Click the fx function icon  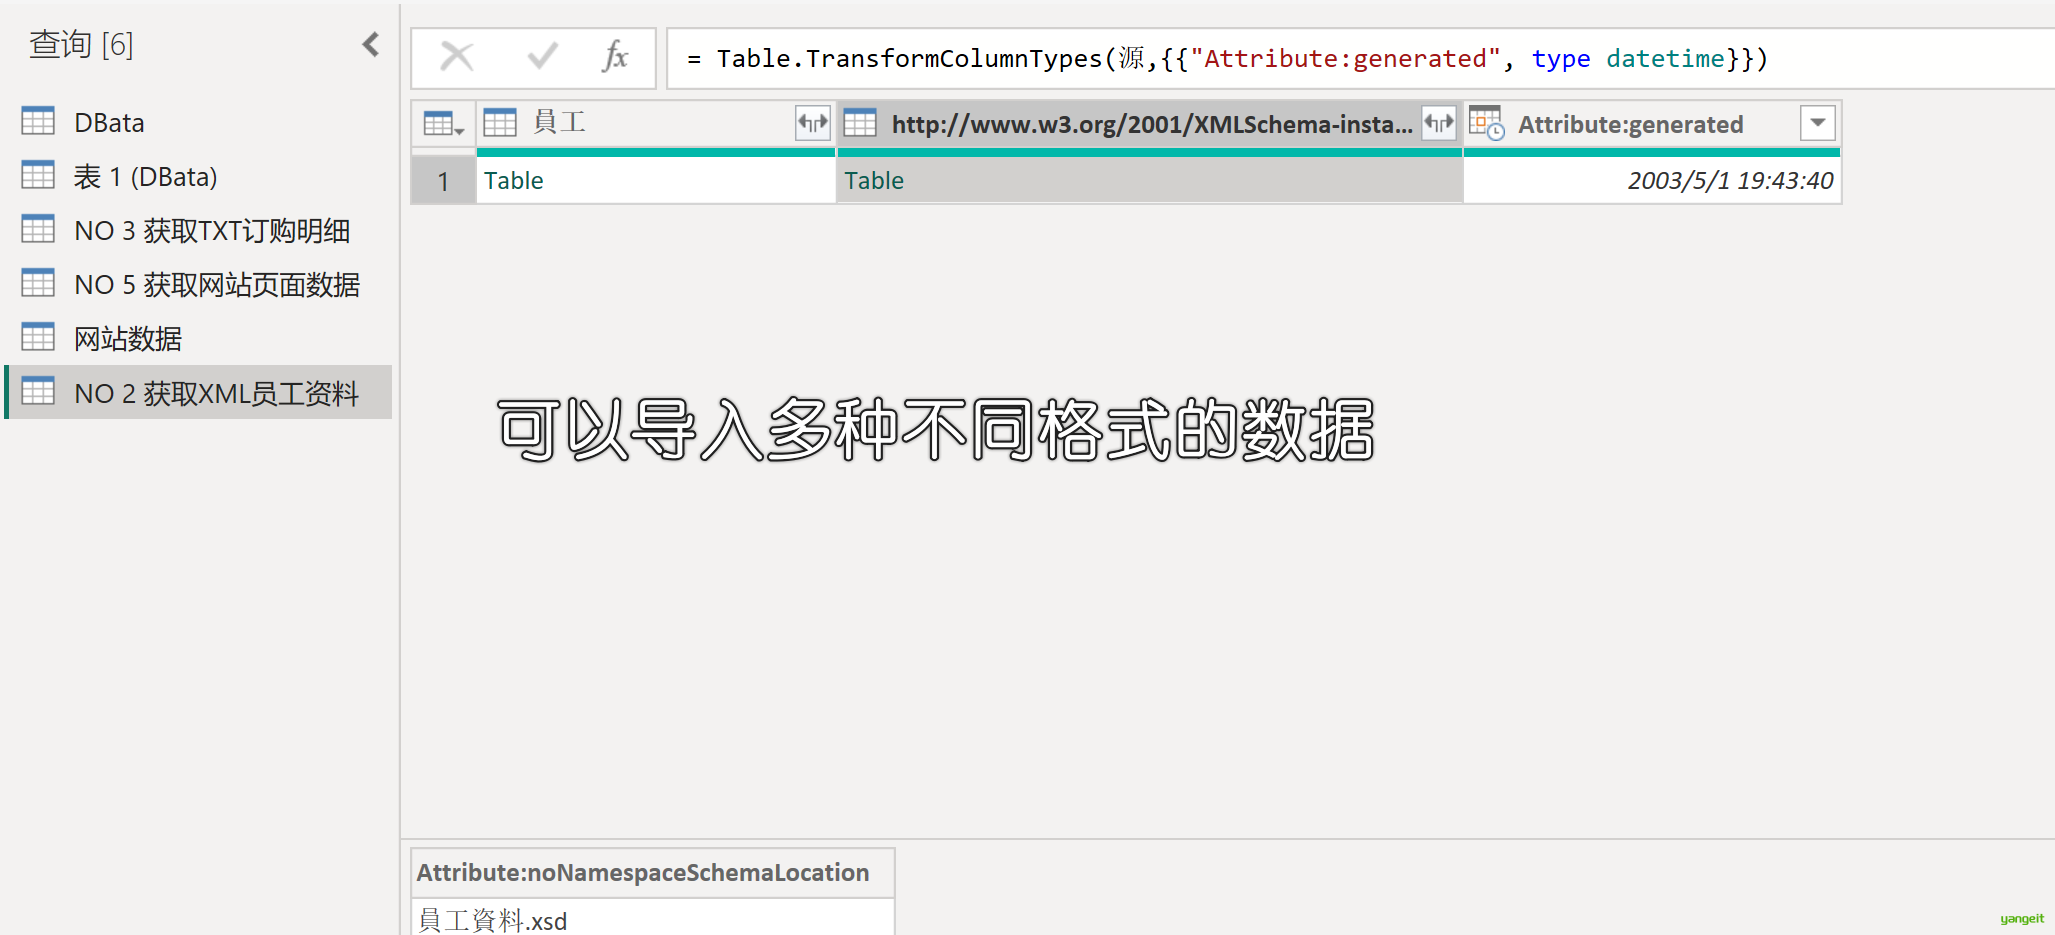(615, 57)
